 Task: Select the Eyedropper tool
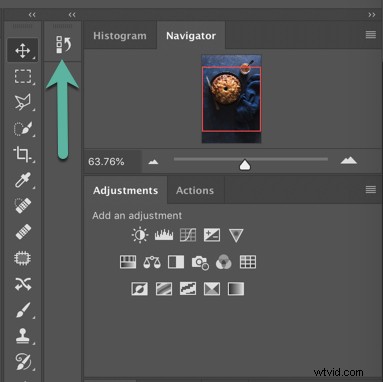23,180
